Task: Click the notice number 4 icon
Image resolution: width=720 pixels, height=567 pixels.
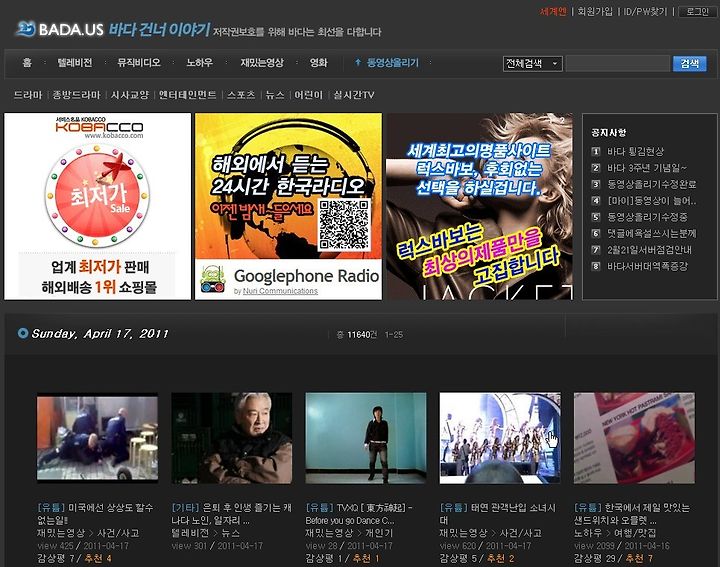Action: coord(596,201)
